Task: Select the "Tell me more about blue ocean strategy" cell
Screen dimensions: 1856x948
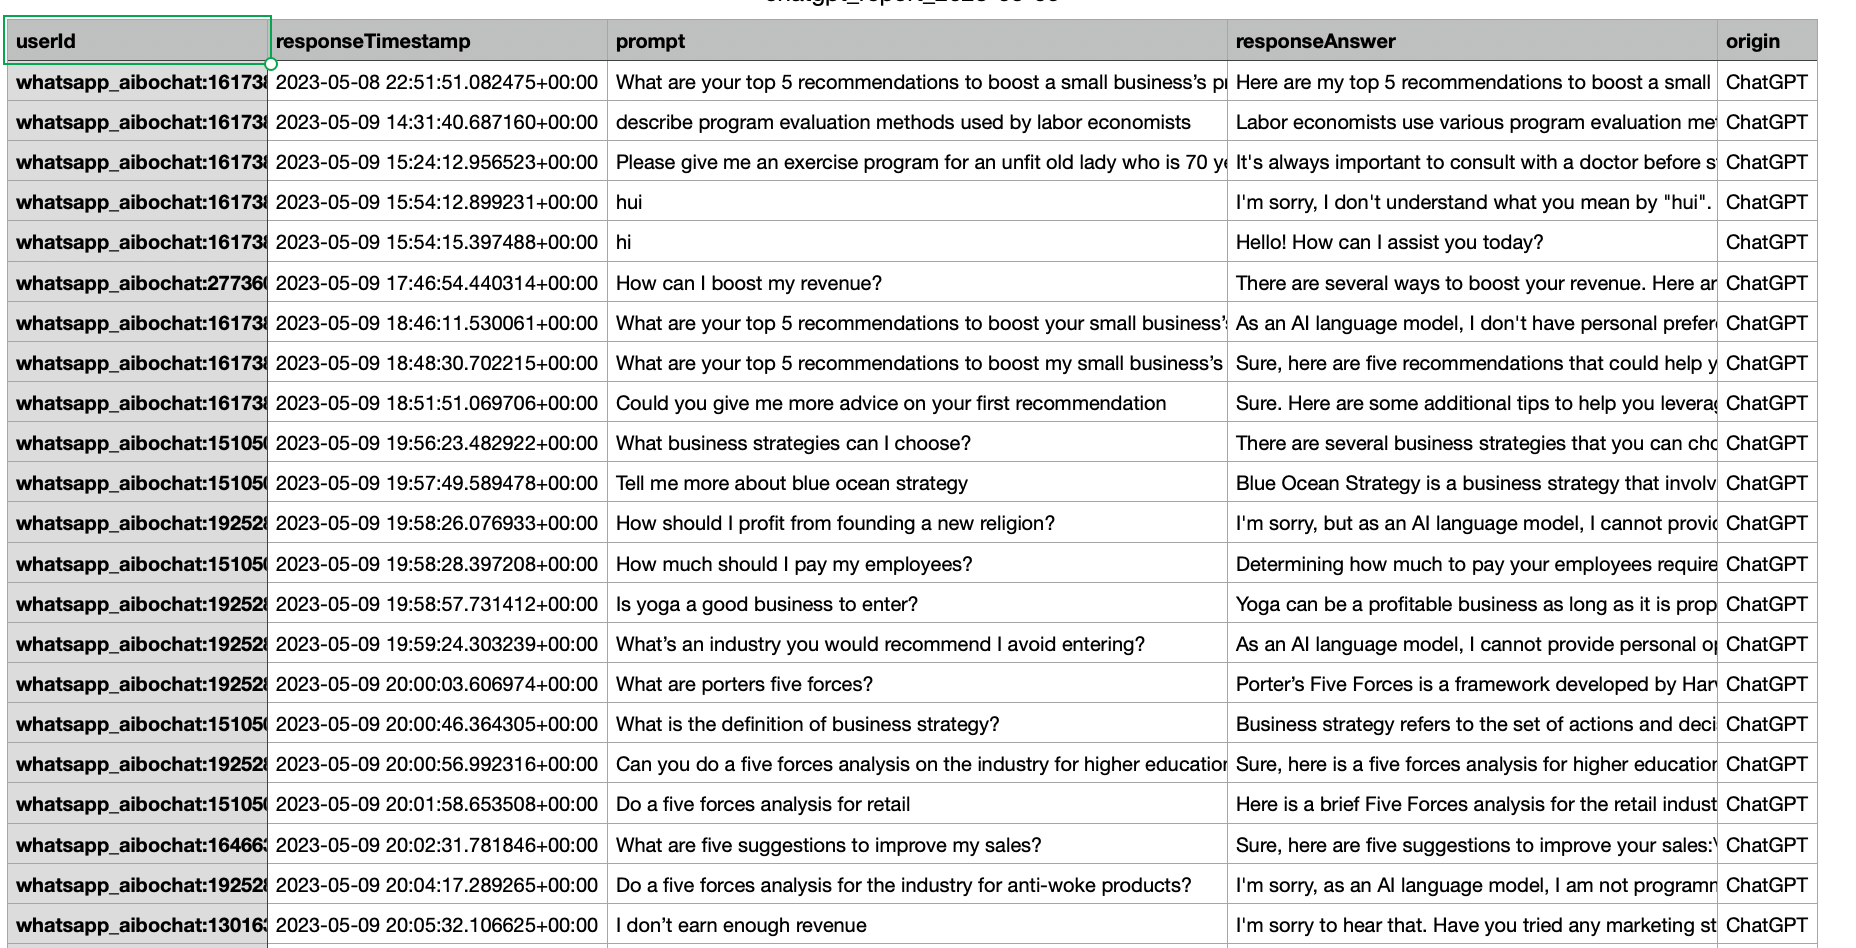Action: [x=917, y=483]
